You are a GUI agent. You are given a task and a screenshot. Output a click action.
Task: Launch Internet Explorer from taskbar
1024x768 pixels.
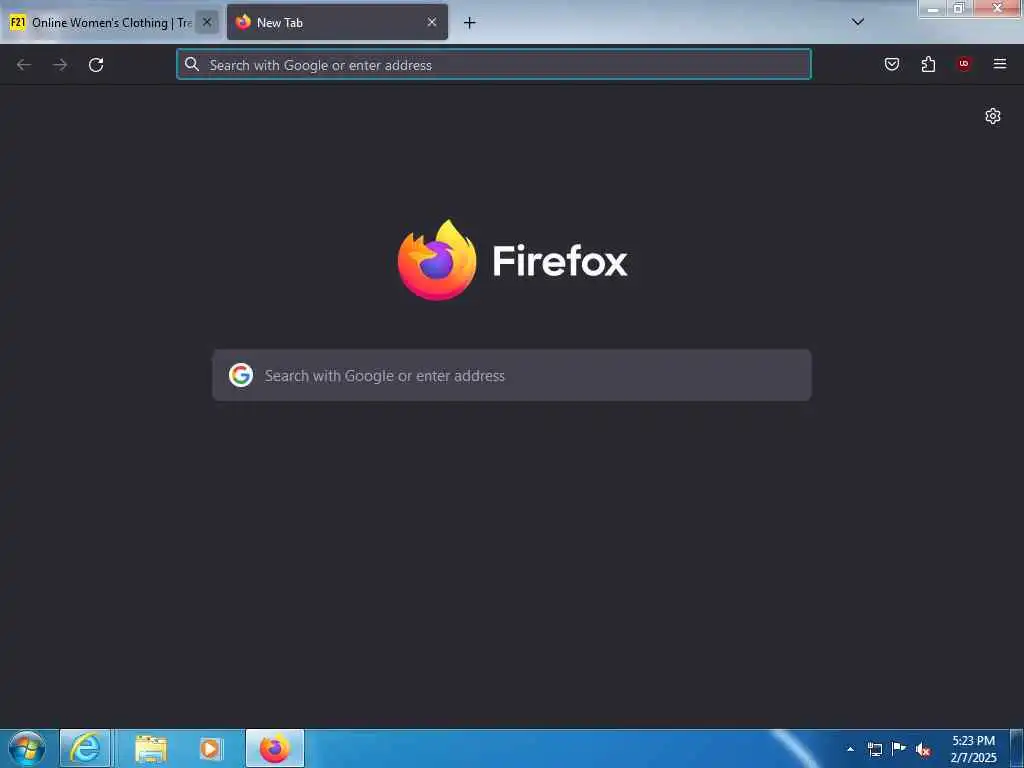[x=86, y=748]
